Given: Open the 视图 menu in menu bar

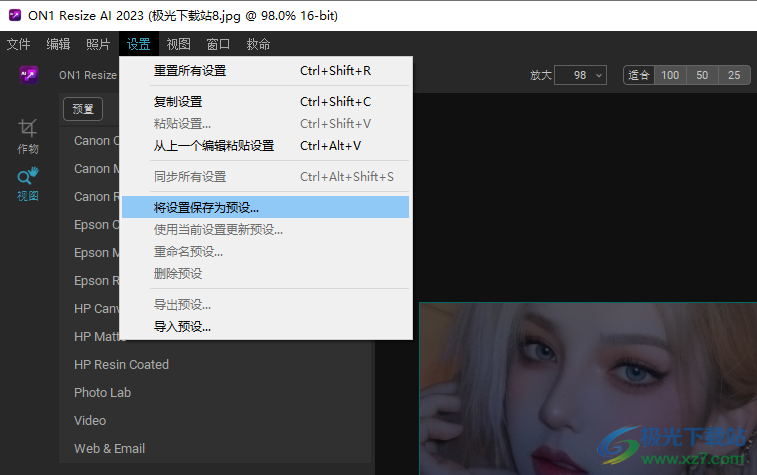Looking at the screenshot, I should (x=178, y=44).
